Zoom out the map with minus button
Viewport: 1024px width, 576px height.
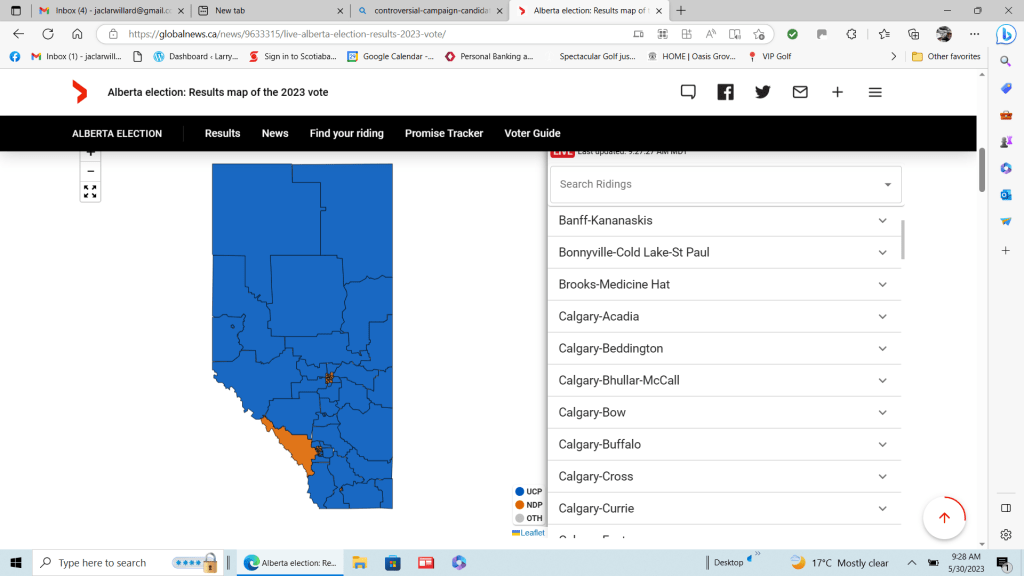(x=90, y=171)
